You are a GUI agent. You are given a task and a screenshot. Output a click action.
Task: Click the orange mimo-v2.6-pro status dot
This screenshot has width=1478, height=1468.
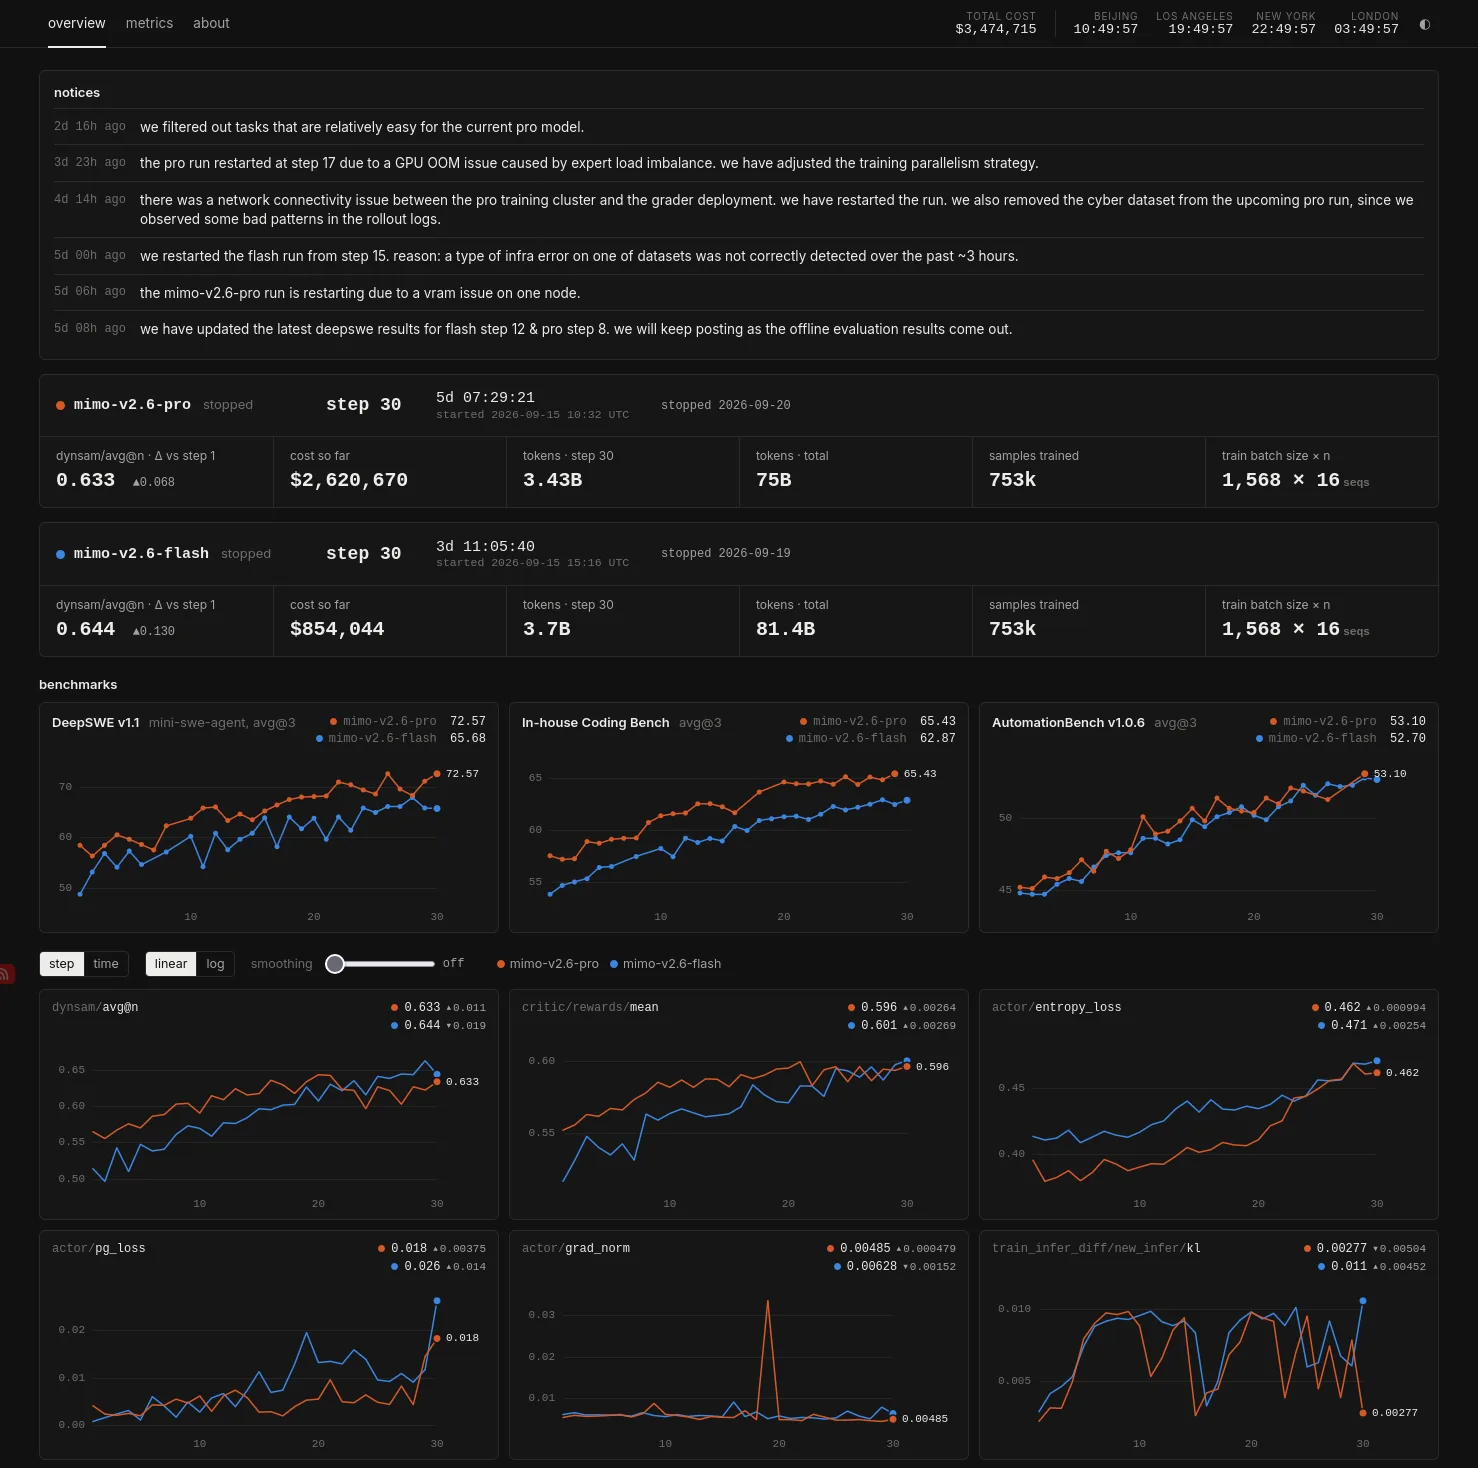click(60, 405)
